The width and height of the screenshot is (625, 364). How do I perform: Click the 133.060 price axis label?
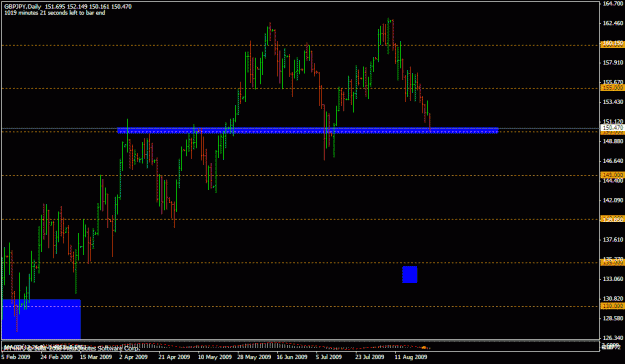click(x=613, y=279)
